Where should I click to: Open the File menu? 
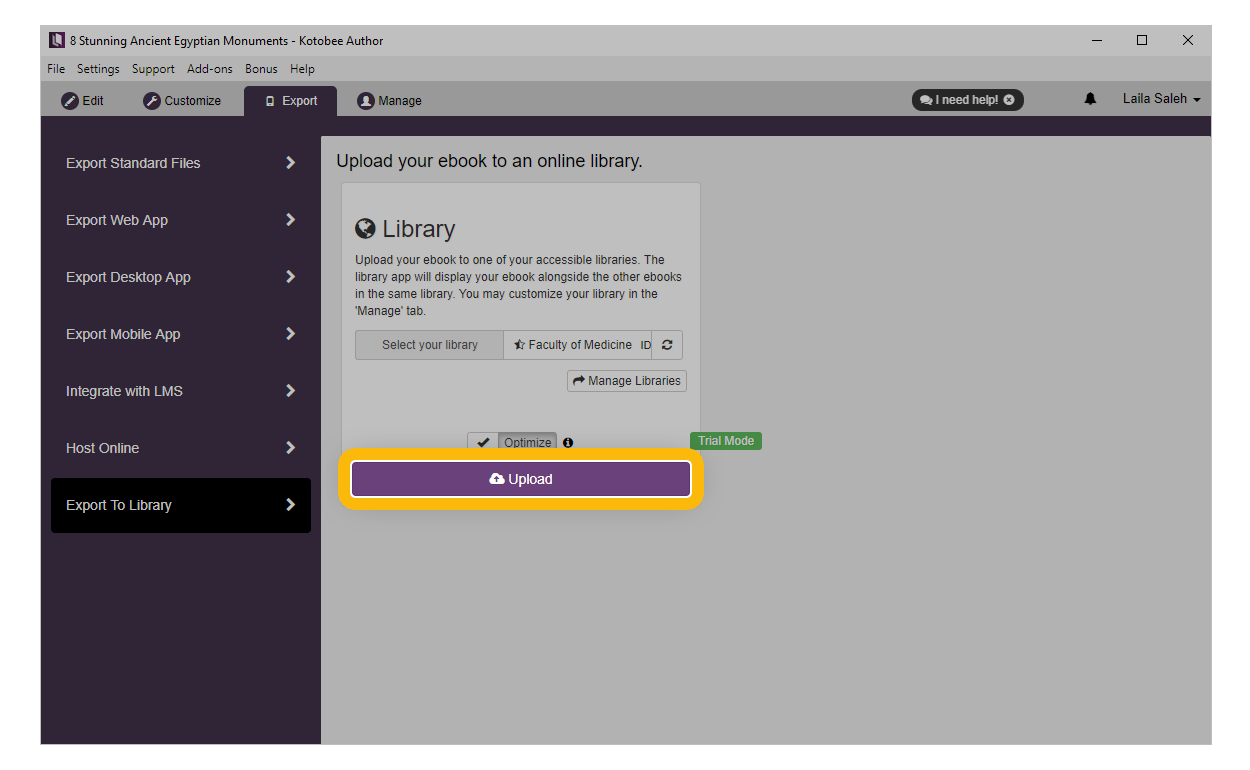click(56, 69)
